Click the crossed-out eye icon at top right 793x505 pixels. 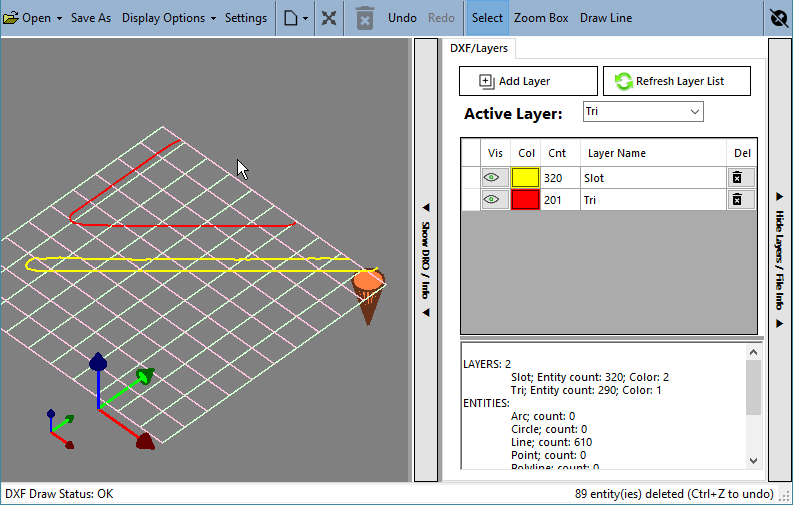click(x=779, y=18)
